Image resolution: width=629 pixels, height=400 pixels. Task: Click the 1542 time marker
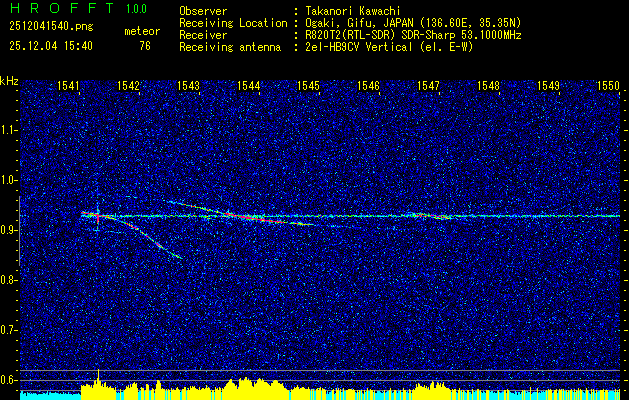pyautogui.click(x=128, y=85)
